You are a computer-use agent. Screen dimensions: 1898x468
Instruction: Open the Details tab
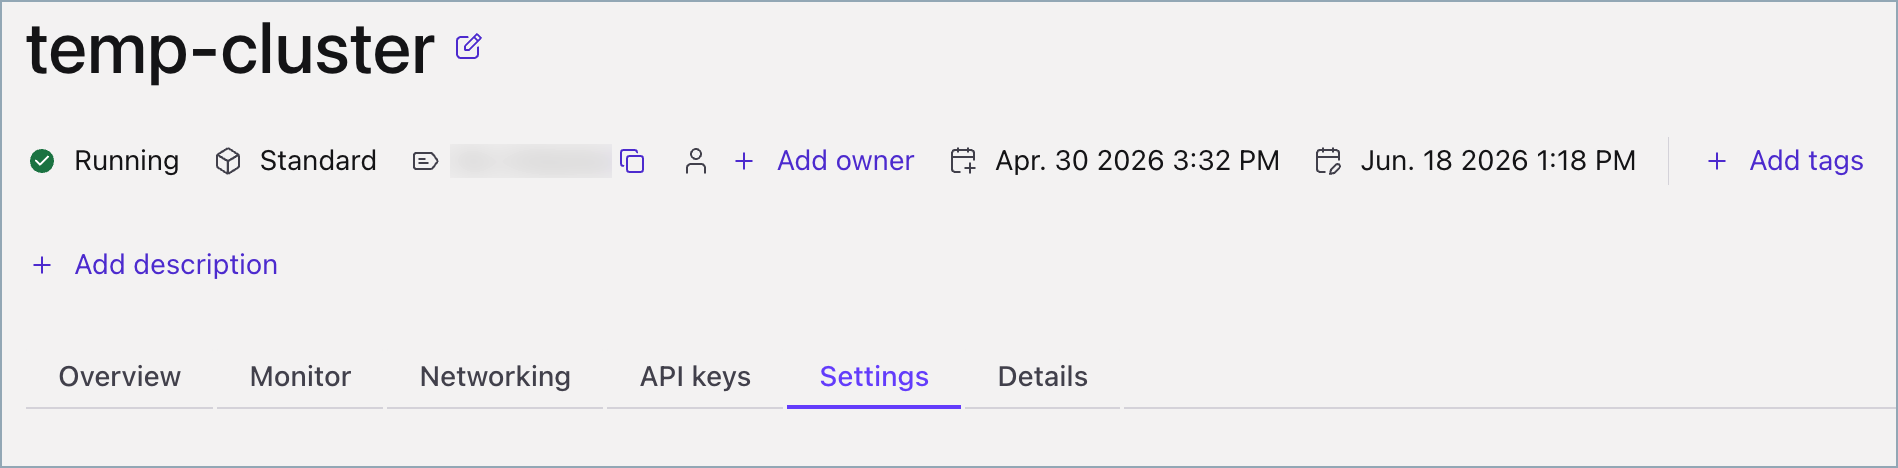(x=1043, y=377)
